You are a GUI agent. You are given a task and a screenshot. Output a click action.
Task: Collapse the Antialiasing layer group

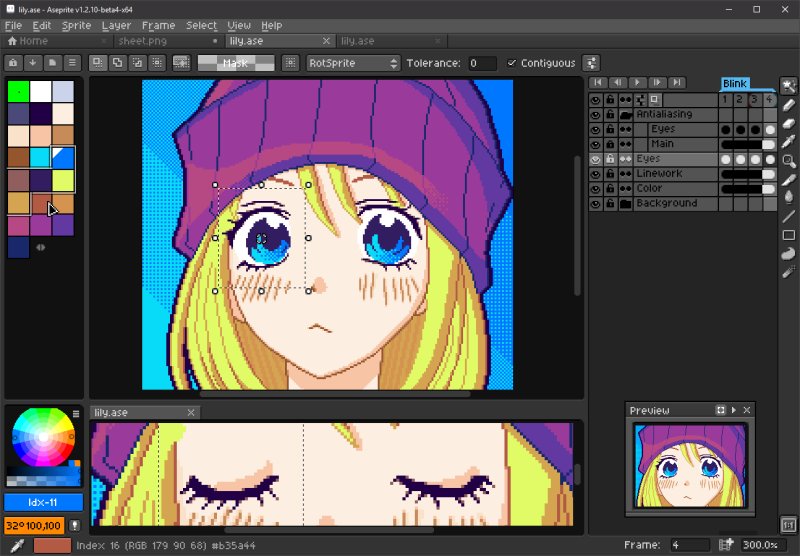[x=626, y=115]
